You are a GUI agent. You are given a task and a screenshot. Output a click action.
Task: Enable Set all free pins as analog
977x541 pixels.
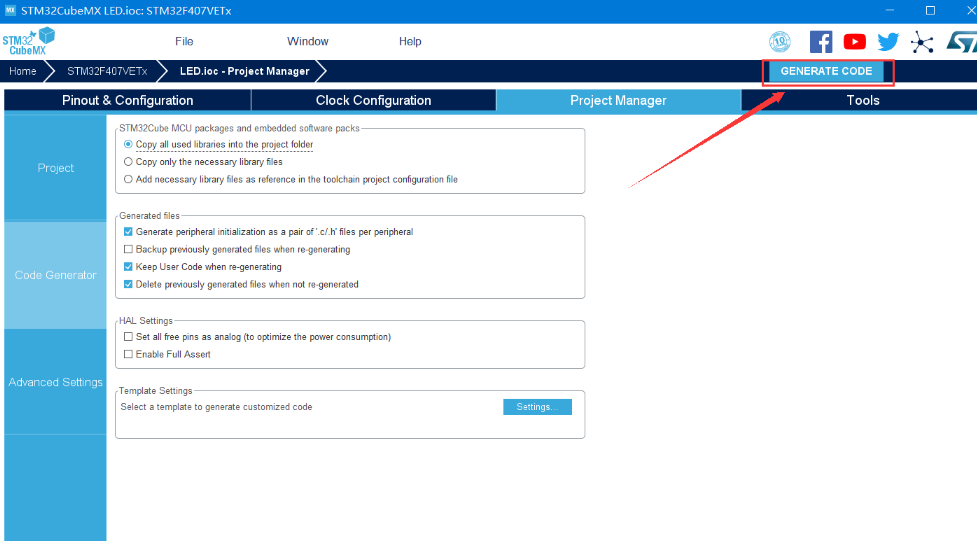pos(128,337)
